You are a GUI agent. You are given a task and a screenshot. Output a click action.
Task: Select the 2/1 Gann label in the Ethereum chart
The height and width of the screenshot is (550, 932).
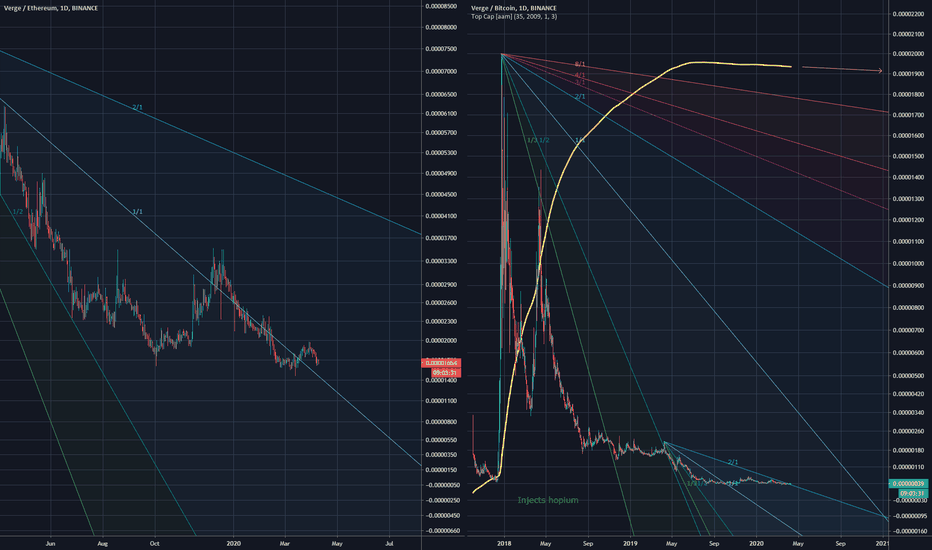click(137, 107)
